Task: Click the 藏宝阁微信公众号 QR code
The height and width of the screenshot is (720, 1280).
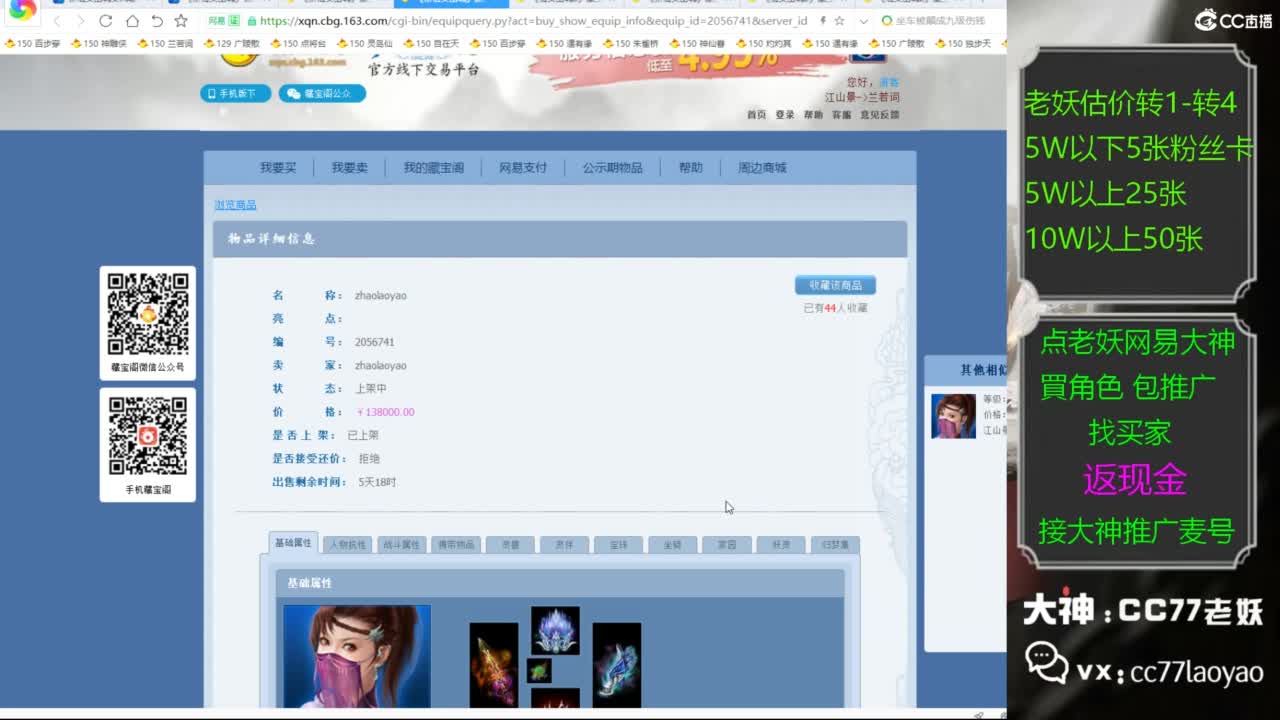Action: (x=148, y=314)
